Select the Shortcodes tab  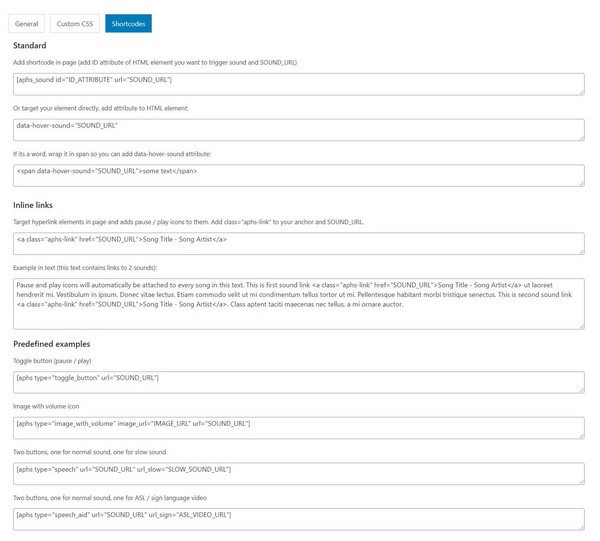(129, 23)
